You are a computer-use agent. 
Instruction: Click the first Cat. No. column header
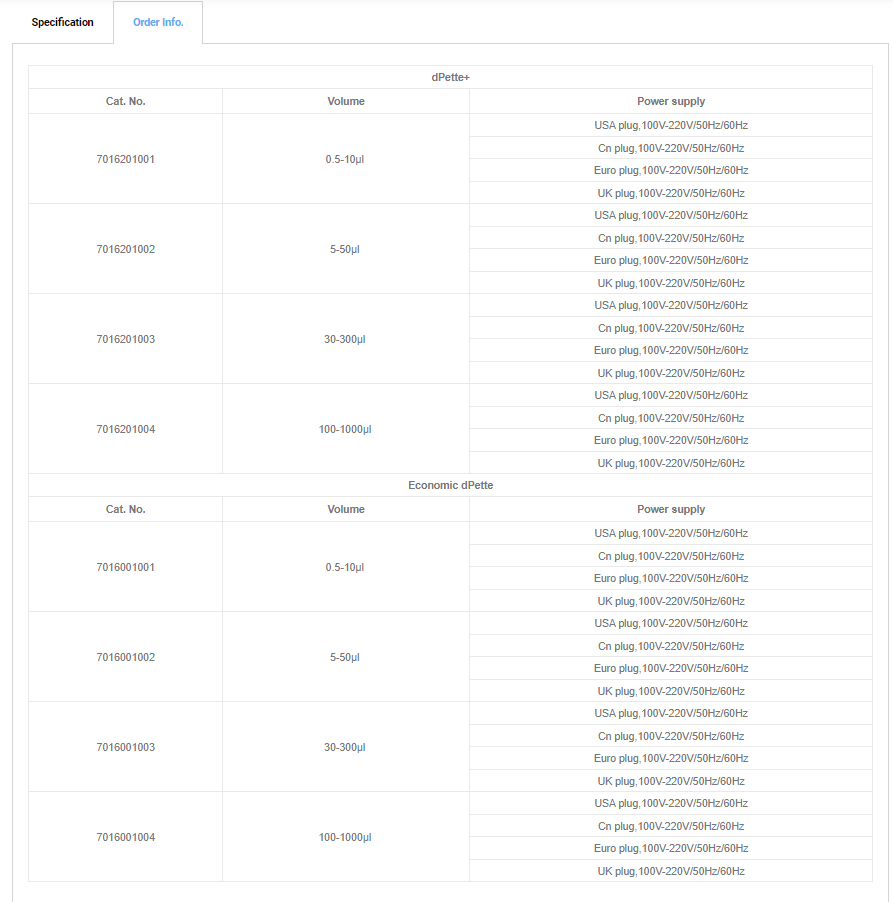[x=126, y=101]
